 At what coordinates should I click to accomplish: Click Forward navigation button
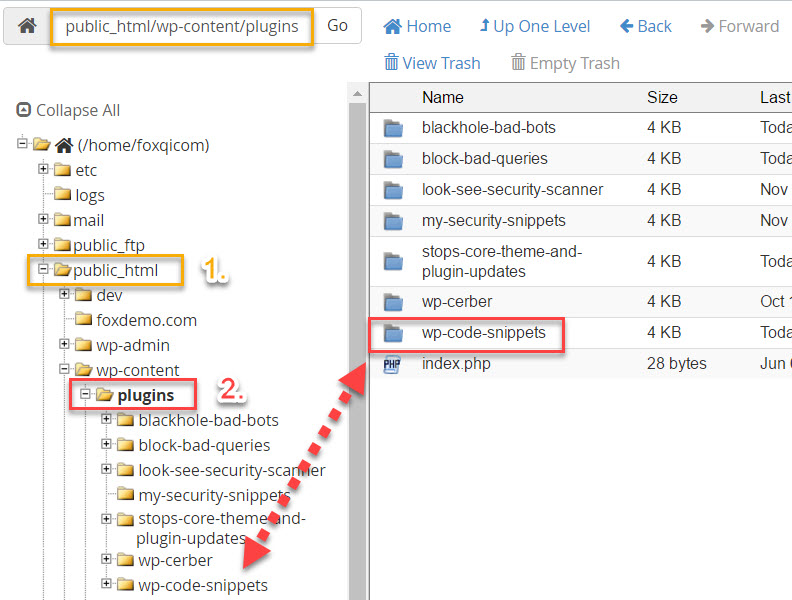tap(740, 26)
